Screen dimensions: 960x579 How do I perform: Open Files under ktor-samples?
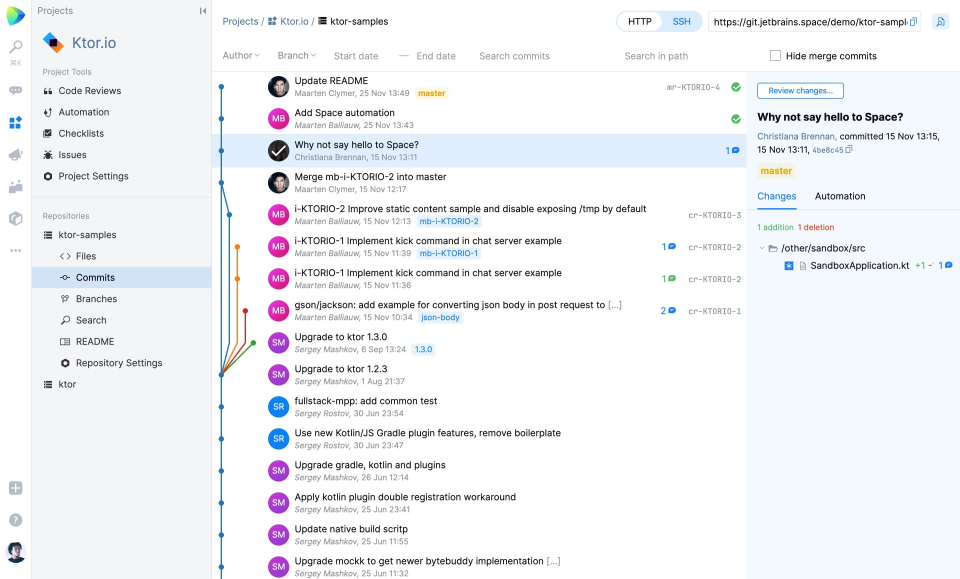point(86,256)
